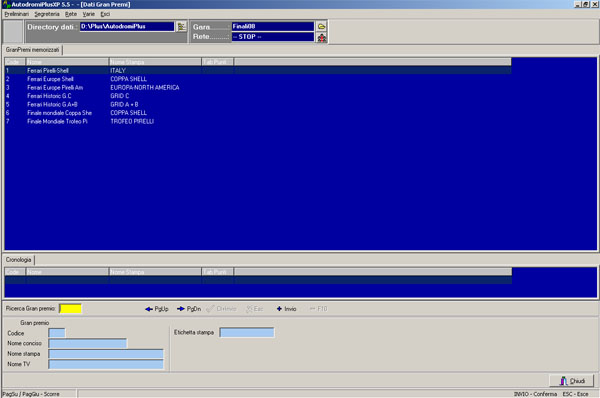Open the Preliminari menu

[16, 14]
